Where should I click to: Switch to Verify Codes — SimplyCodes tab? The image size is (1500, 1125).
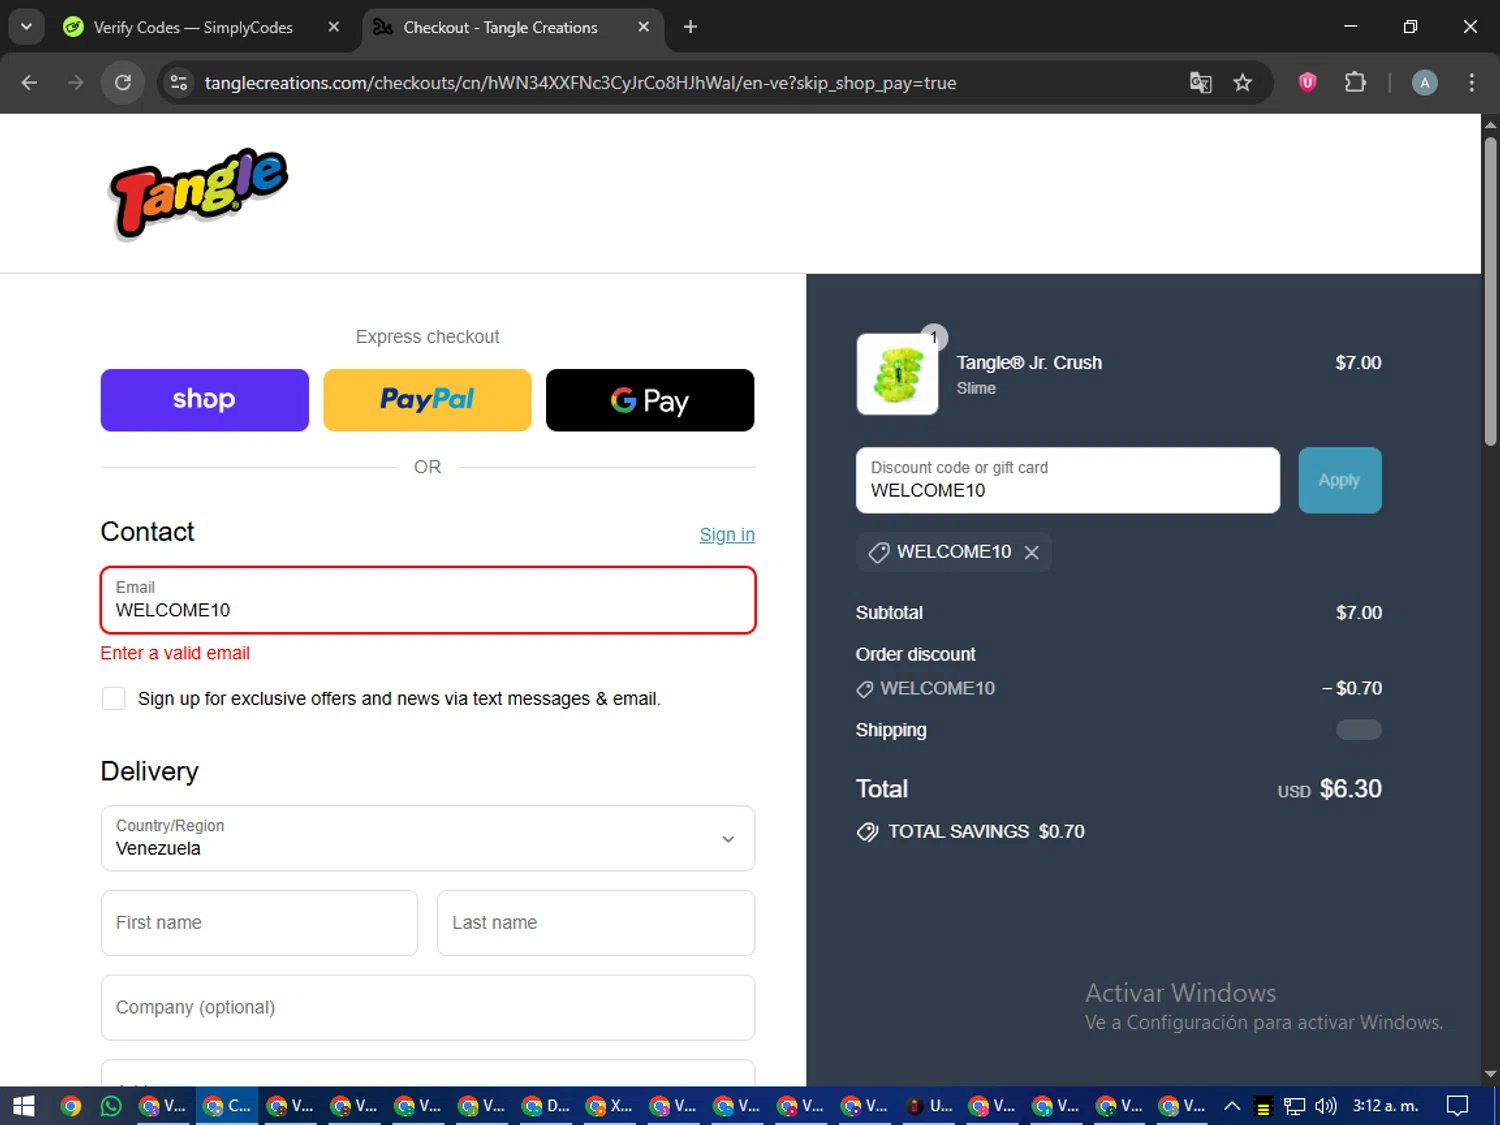tap(192, 27)
